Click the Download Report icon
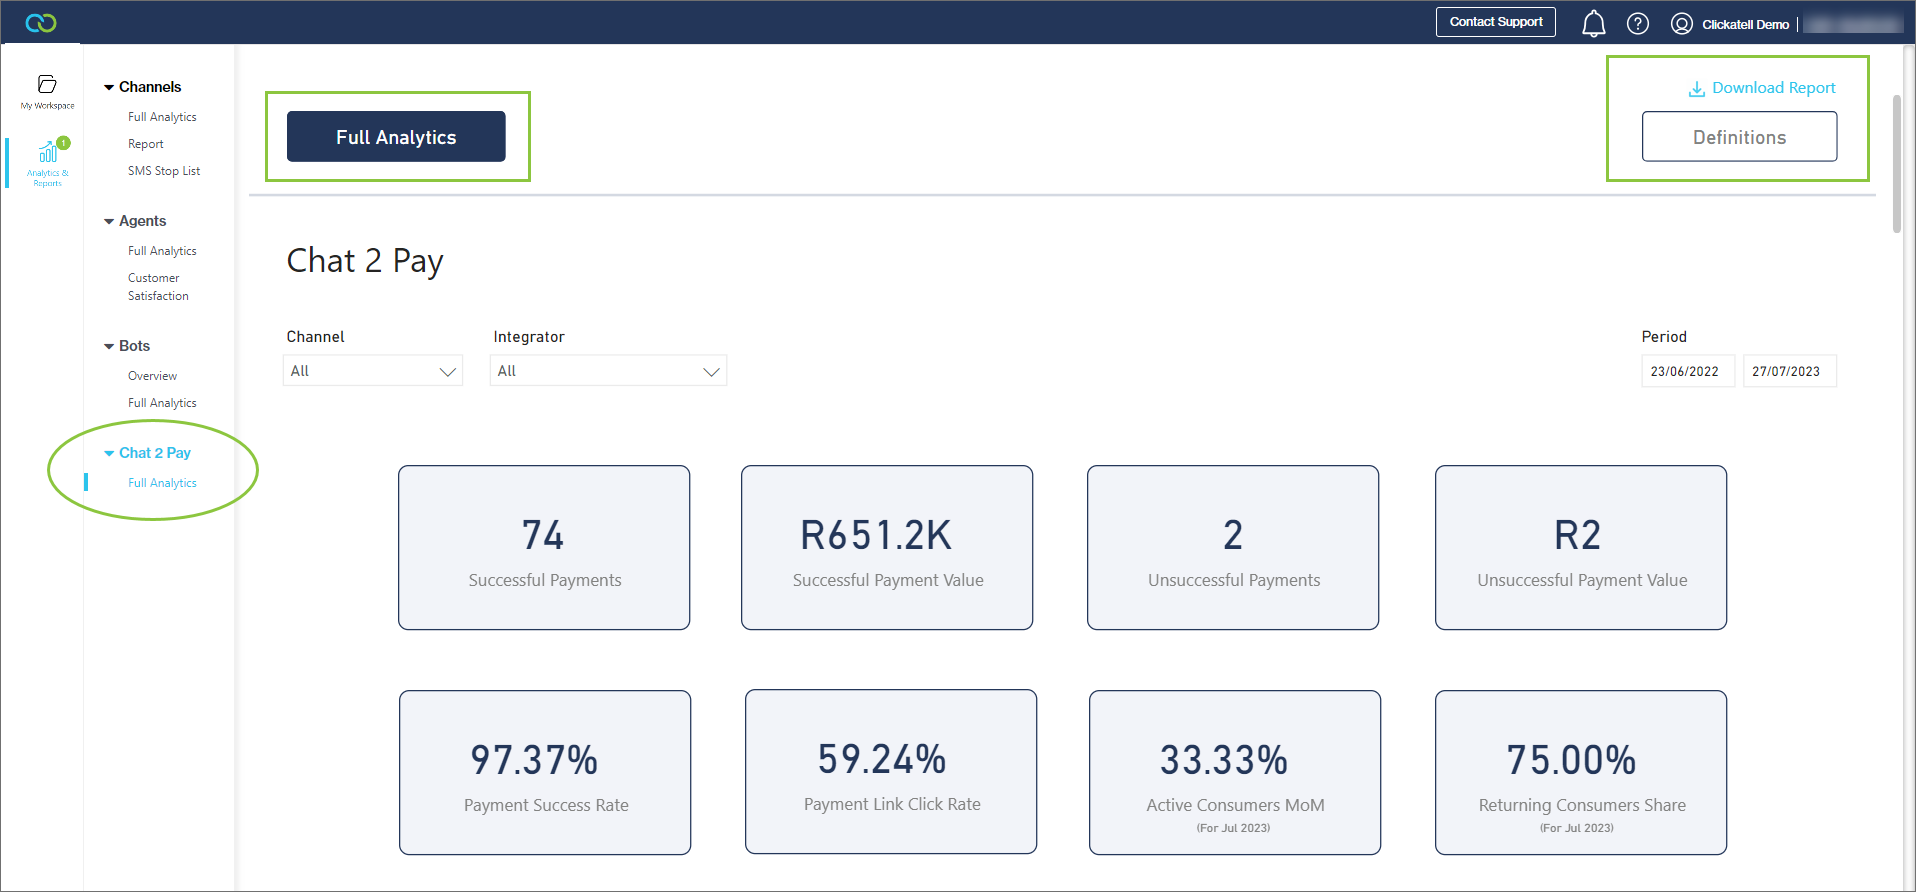The height and width of the screenshot is (892, 1916). click(x=1697, y=89)
